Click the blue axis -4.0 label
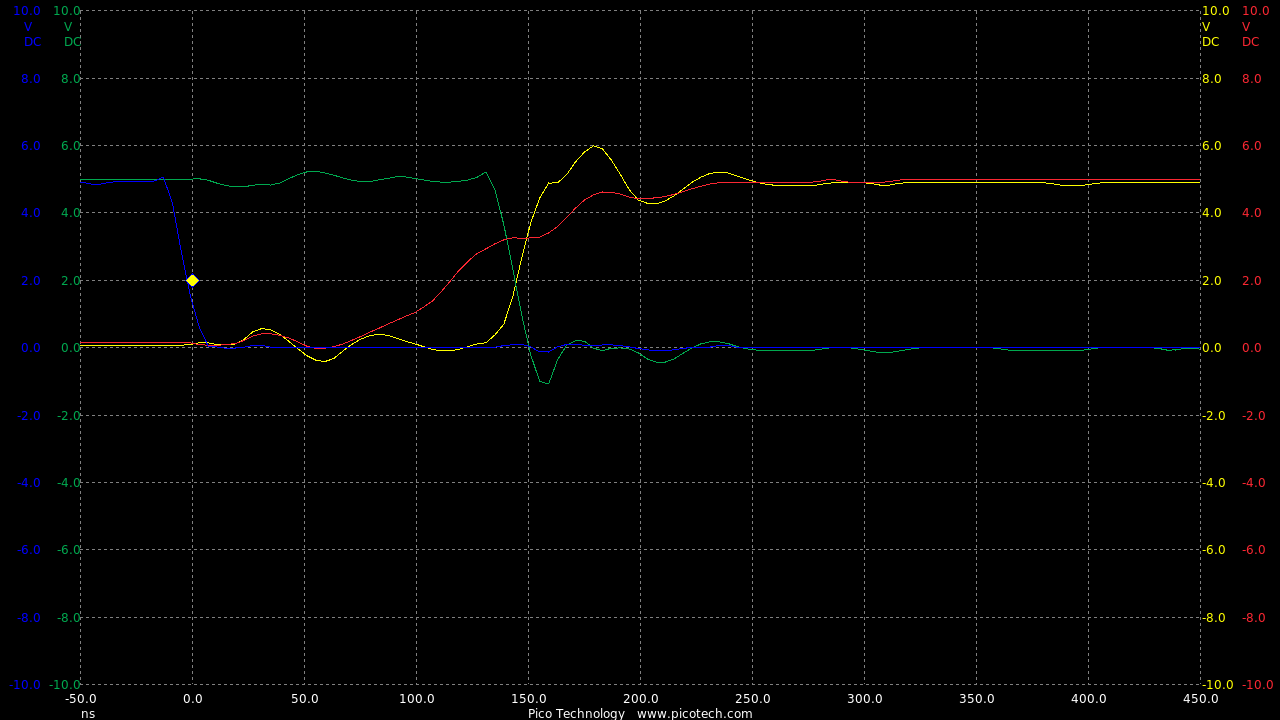The width and height of the screenshot is (1280, 720). coord(29,483)
